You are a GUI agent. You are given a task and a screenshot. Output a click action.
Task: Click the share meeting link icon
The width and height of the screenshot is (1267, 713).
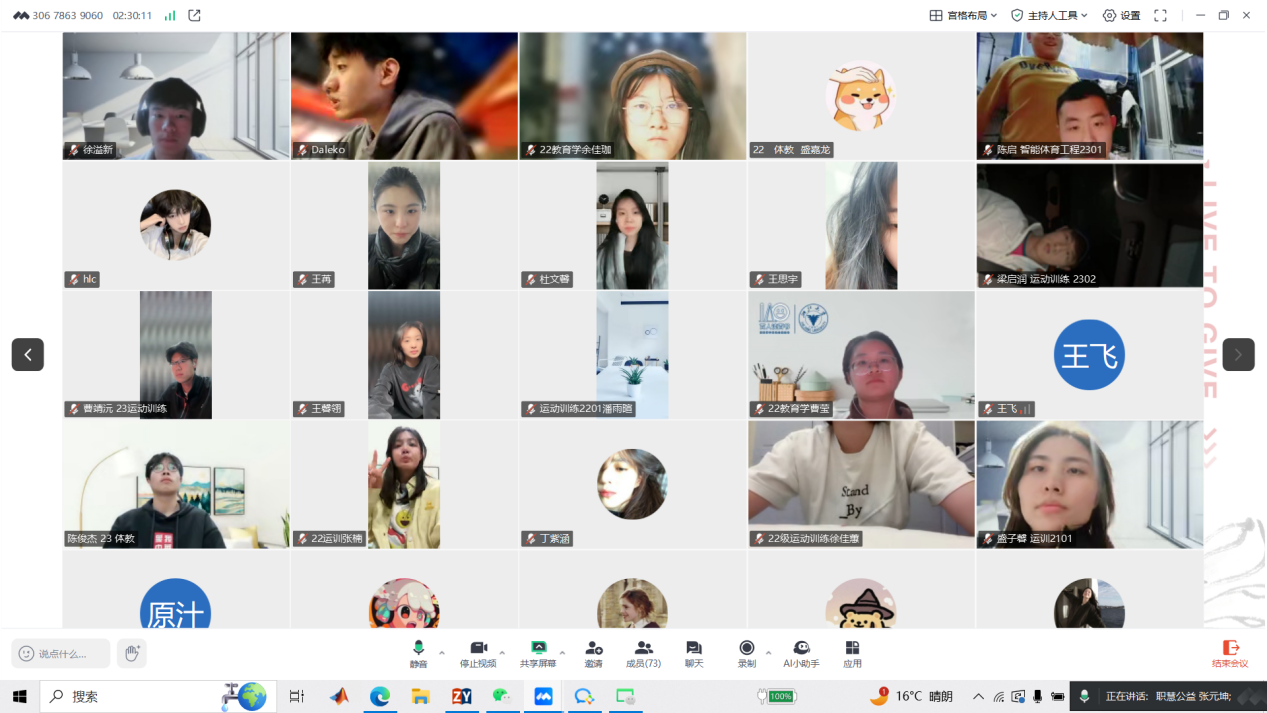click(194, 15)
